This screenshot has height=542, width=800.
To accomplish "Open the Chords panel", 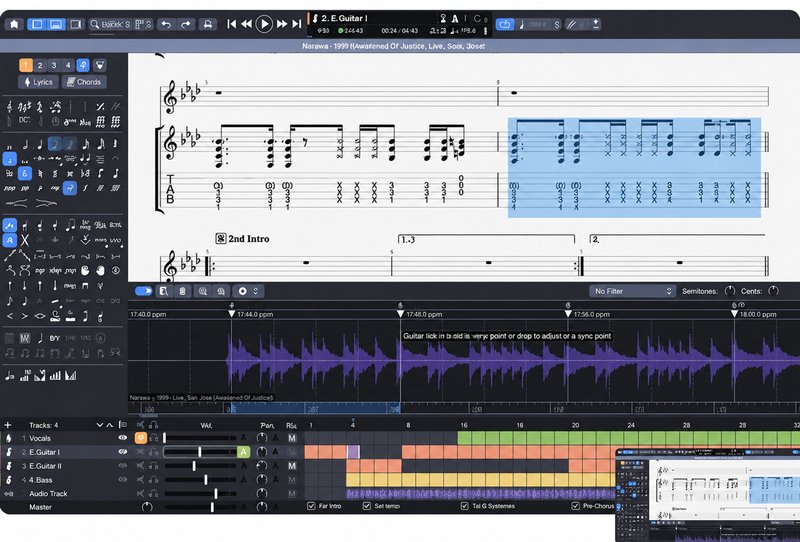I will pyautogui.click(x=84, y=82).
